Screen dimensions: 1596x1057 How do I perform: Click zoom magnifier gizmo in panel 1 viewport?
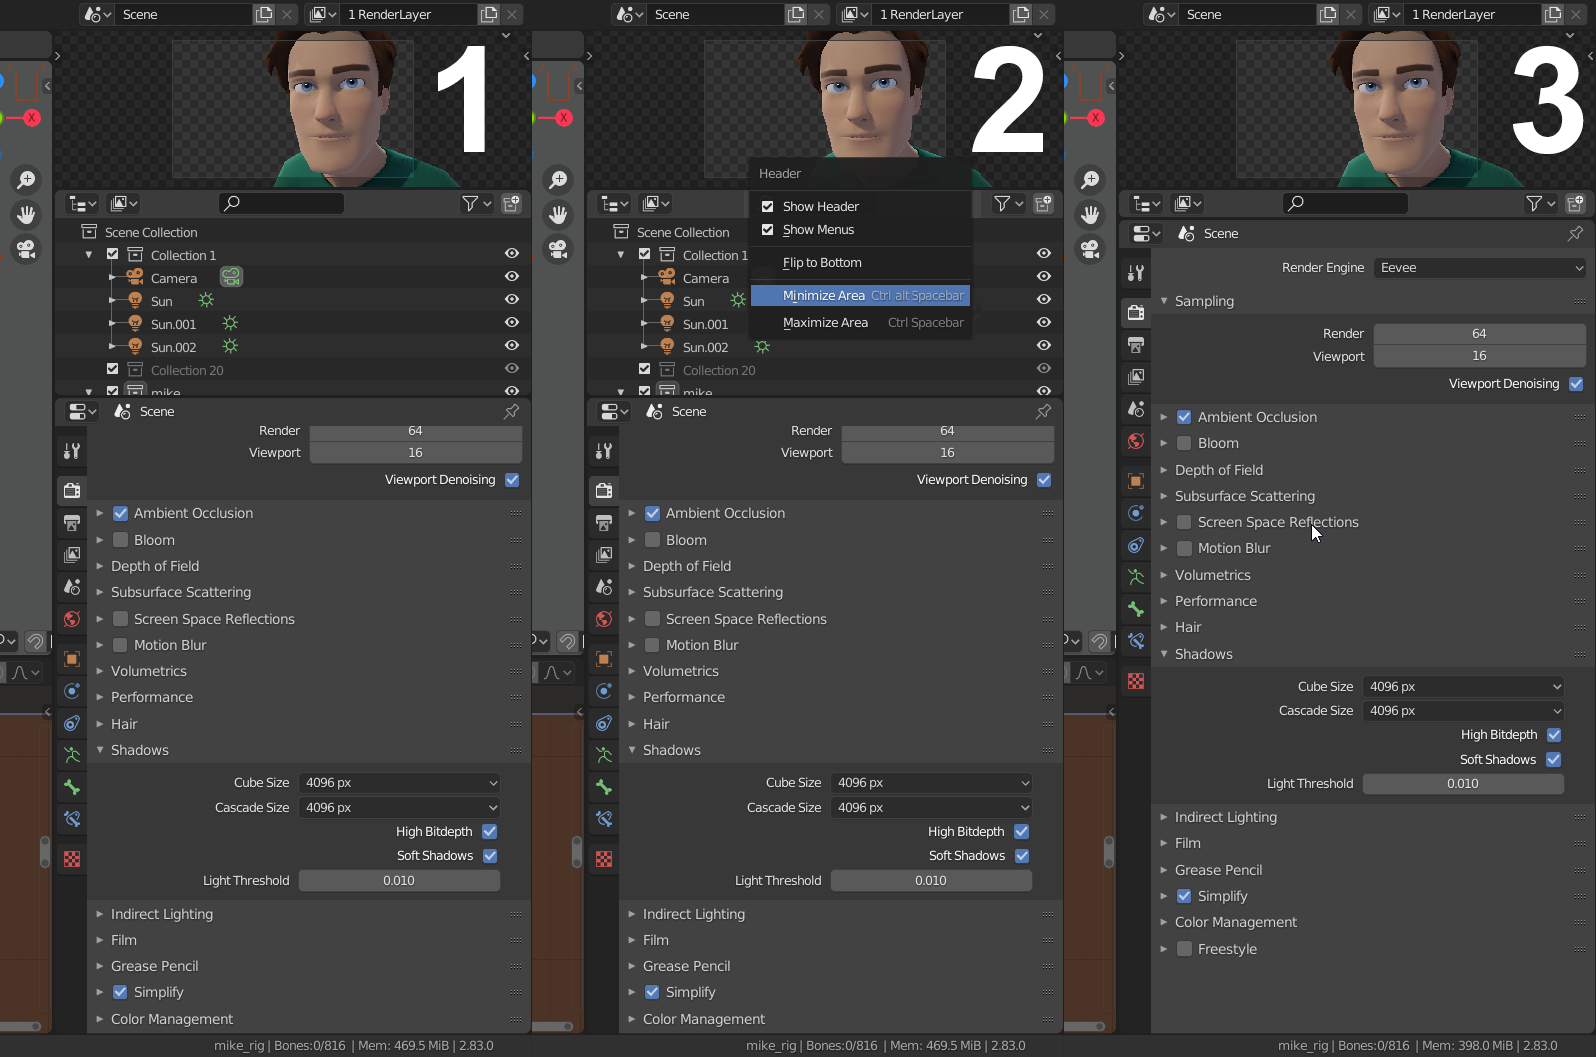tap(26, 180)
